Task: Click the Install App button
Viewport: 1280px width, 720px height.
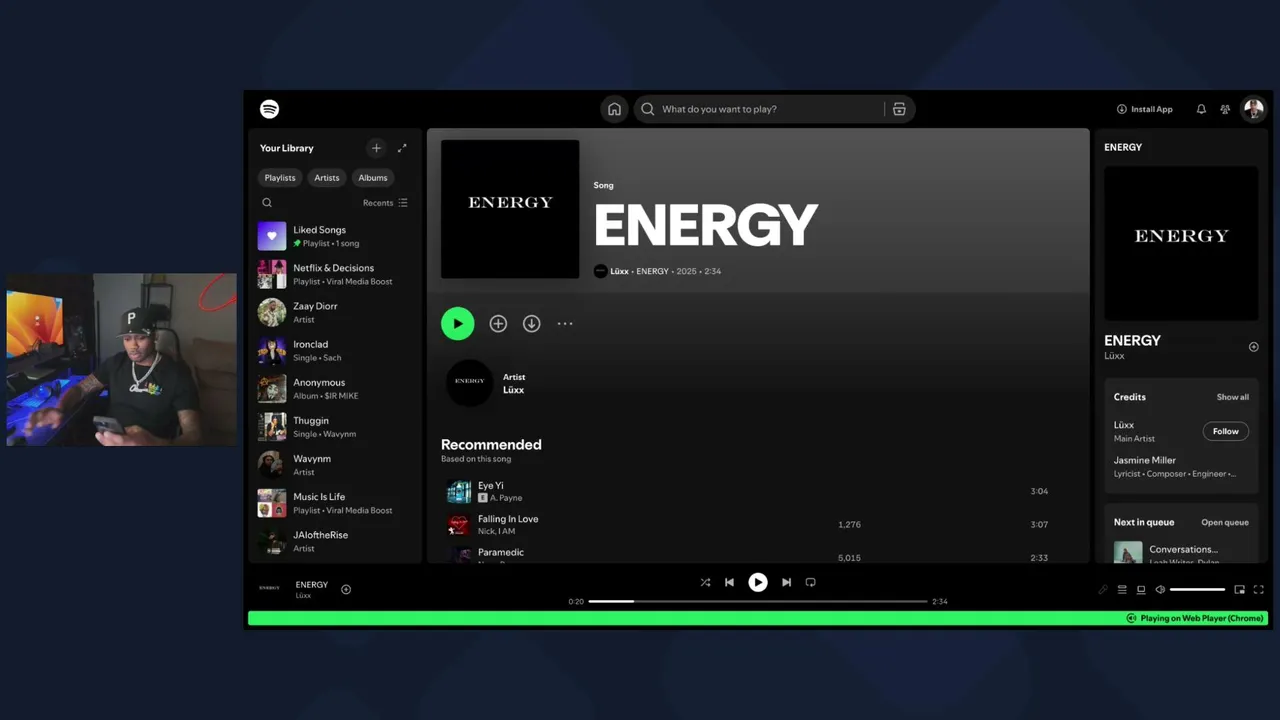Action: click(x=1145, y=109)
